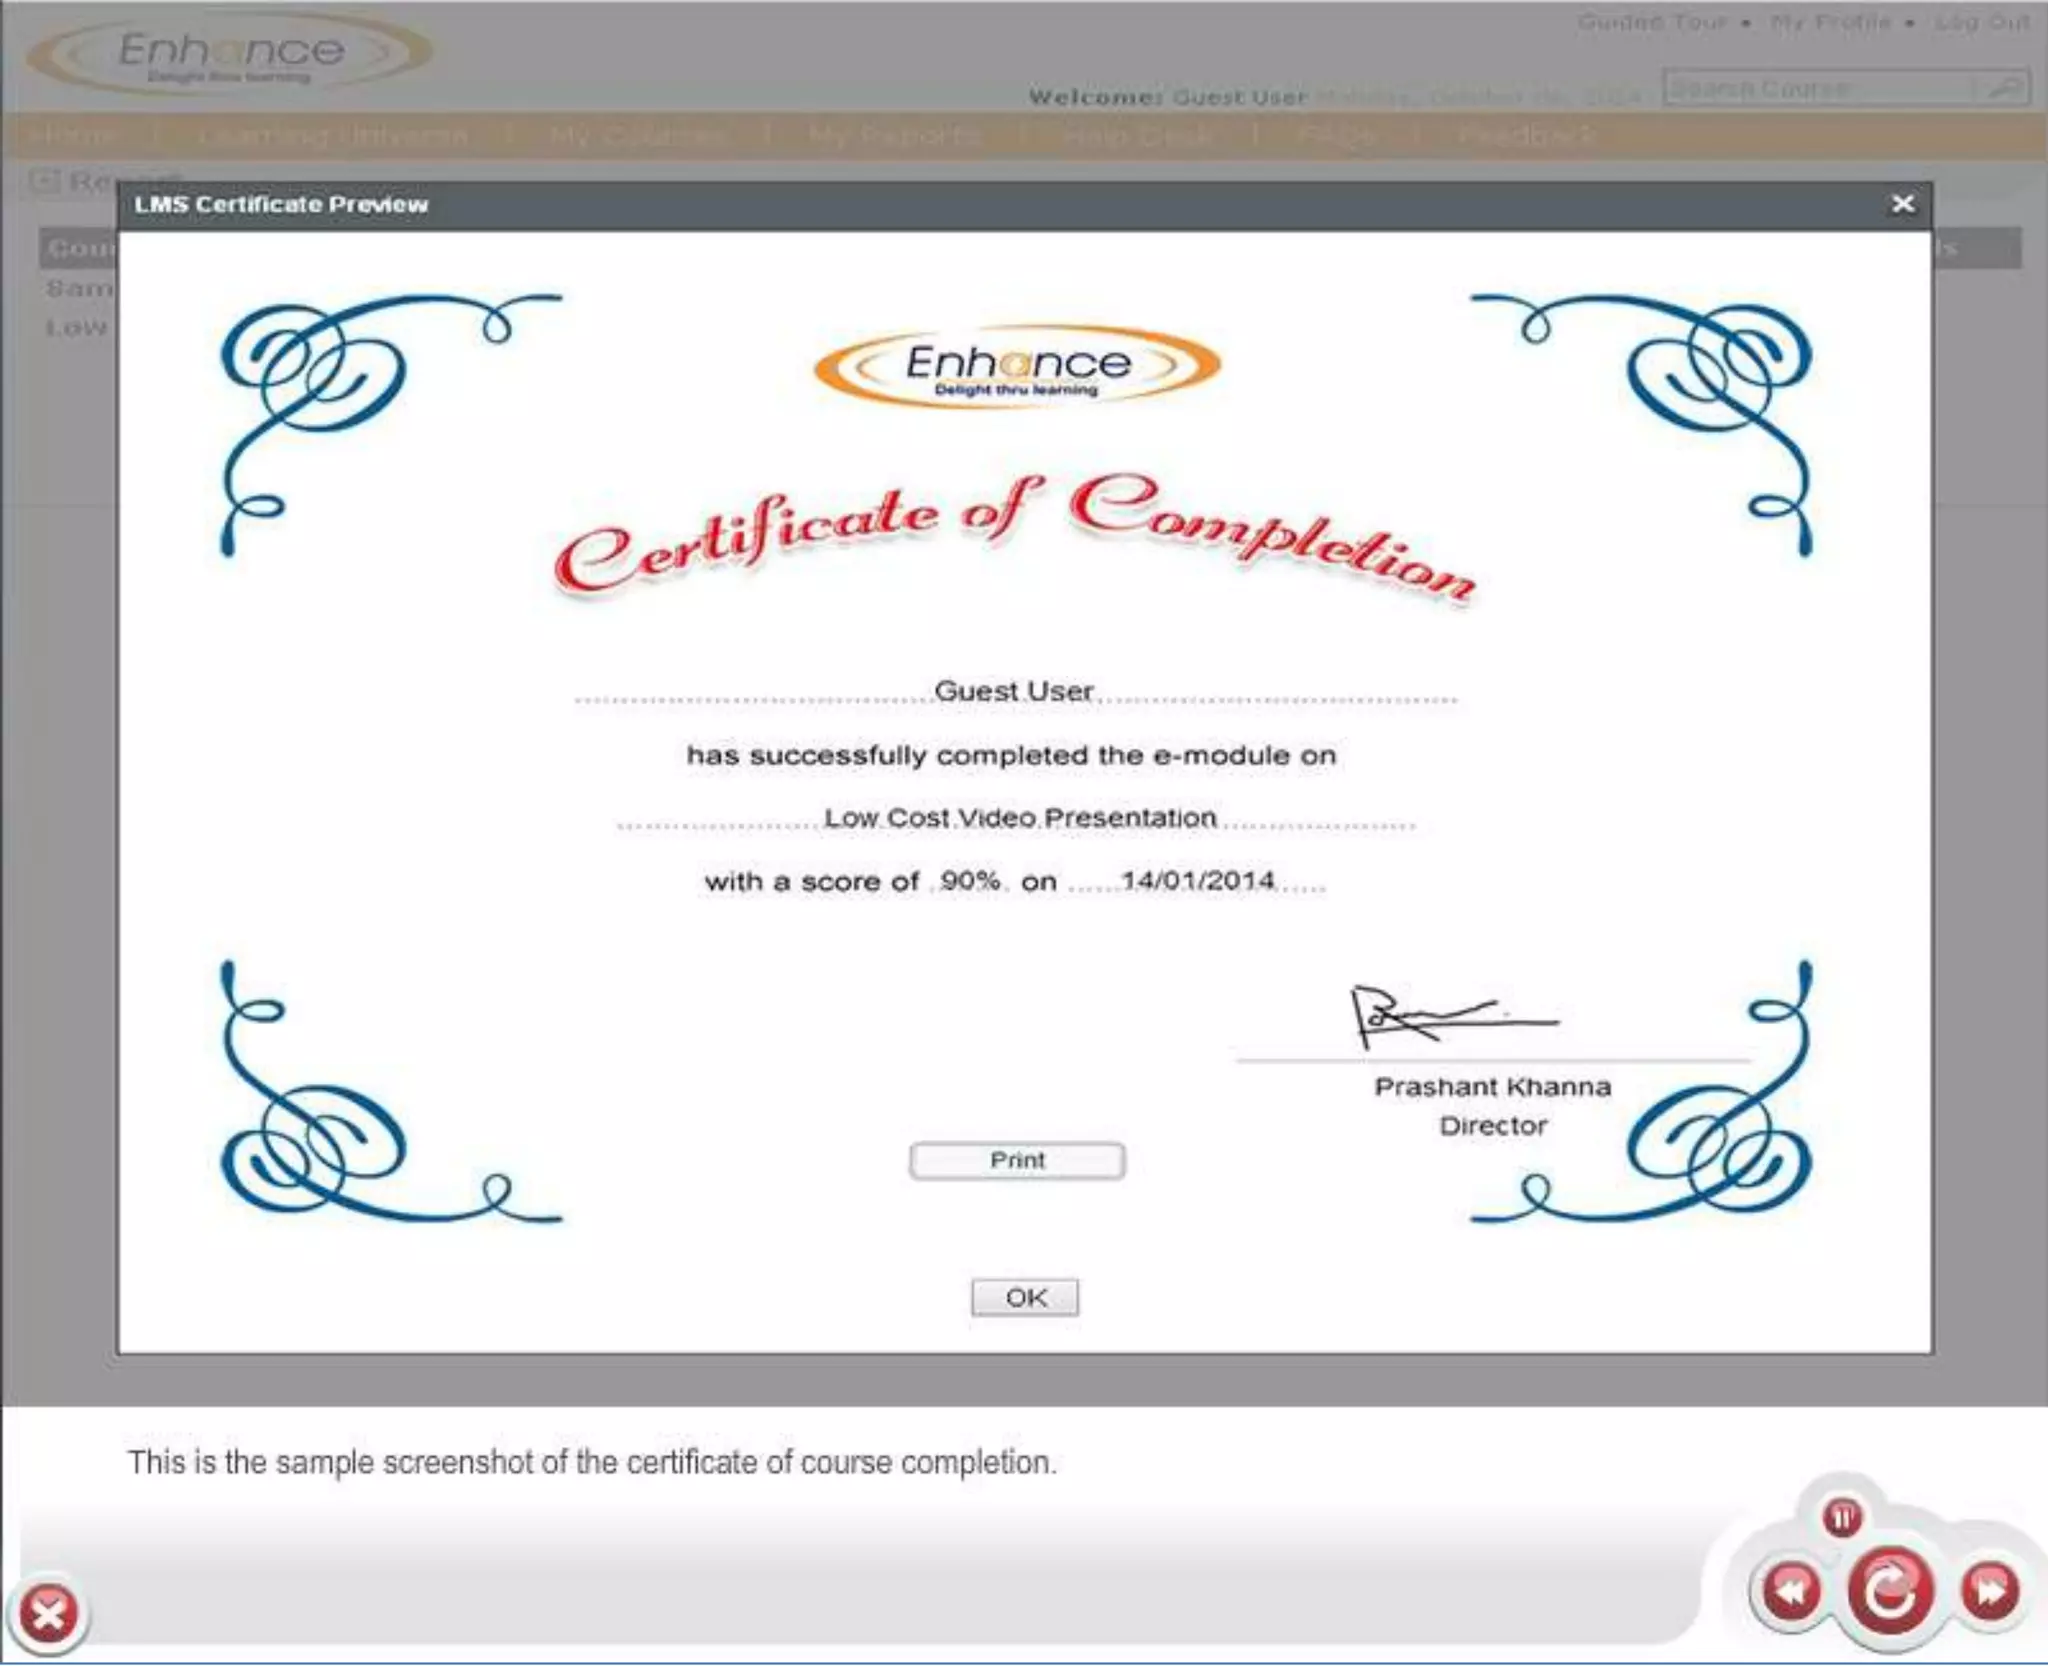Open the My Courses menu
2048x1666 pixels.
coord(637,136)
